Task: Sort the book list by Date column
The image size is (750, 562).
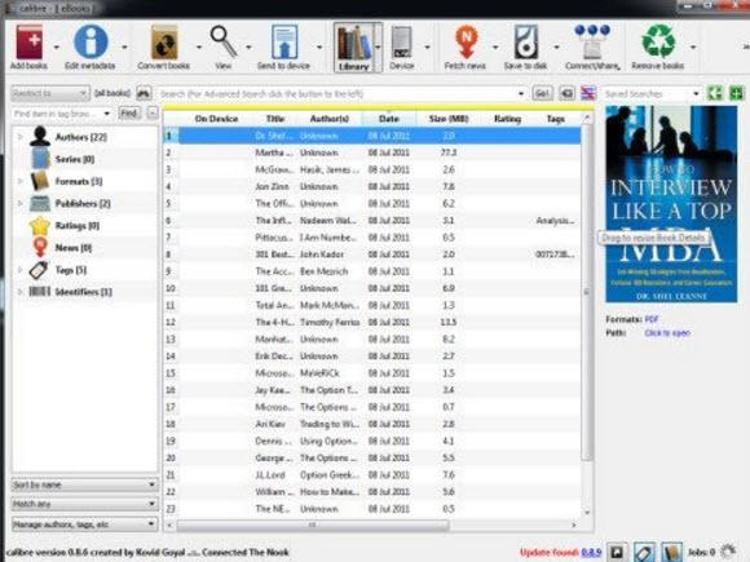Action: pyautogui.click(x=389, y=119)
